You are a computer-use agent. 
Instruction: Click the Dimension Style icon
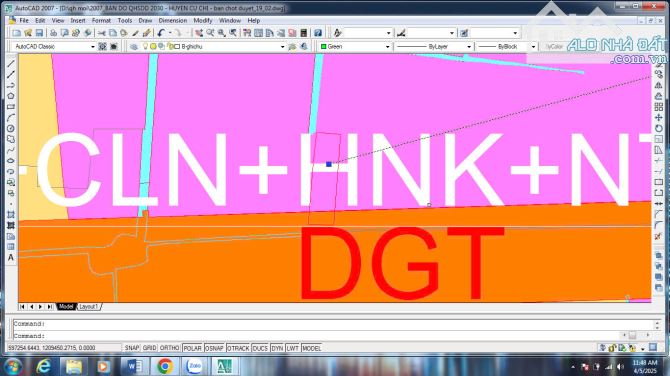401,33
